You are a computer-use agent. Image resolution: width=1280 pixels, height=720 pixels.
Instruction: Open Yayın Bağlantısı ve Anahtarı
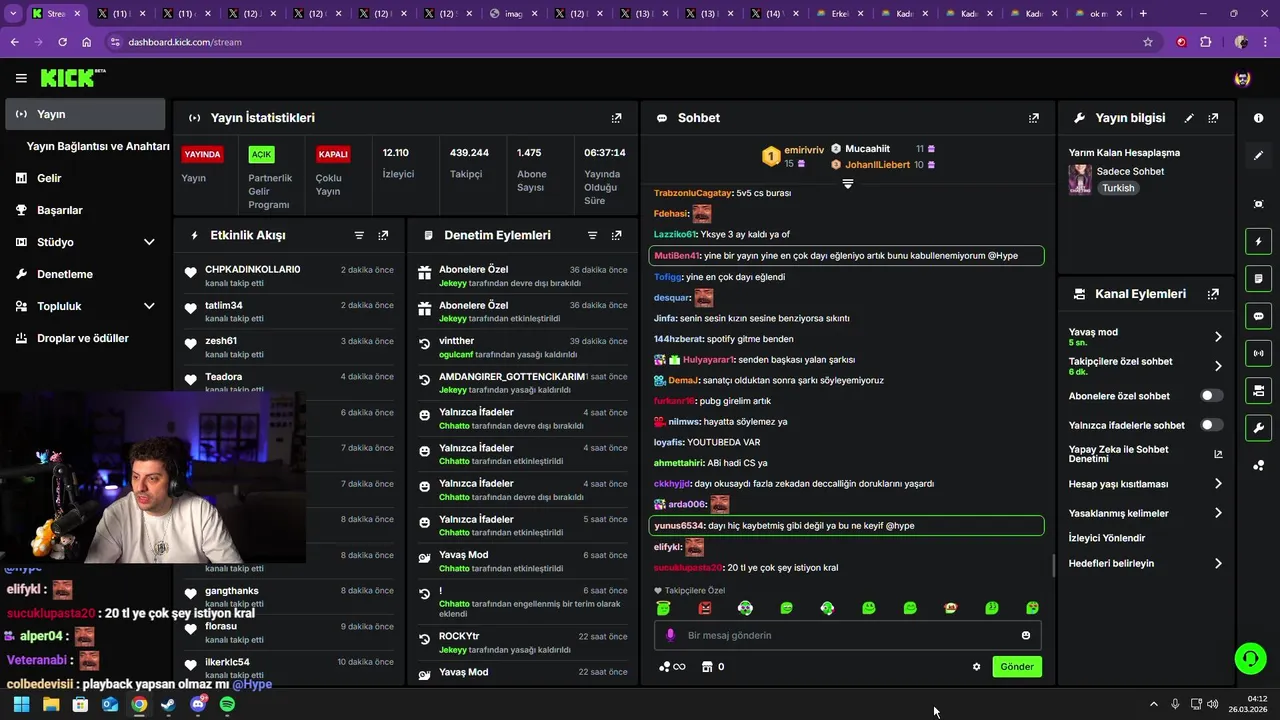point(98,146)
